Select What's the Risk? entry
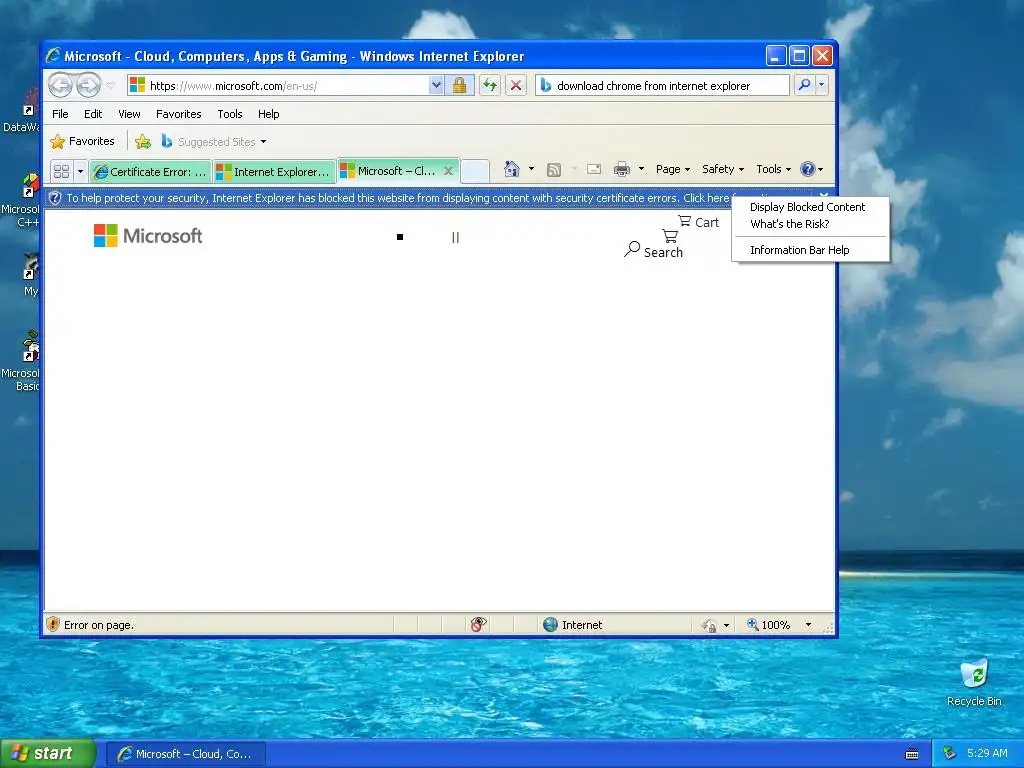This screenshot has height=768, width=1024. tap(790, 224)
